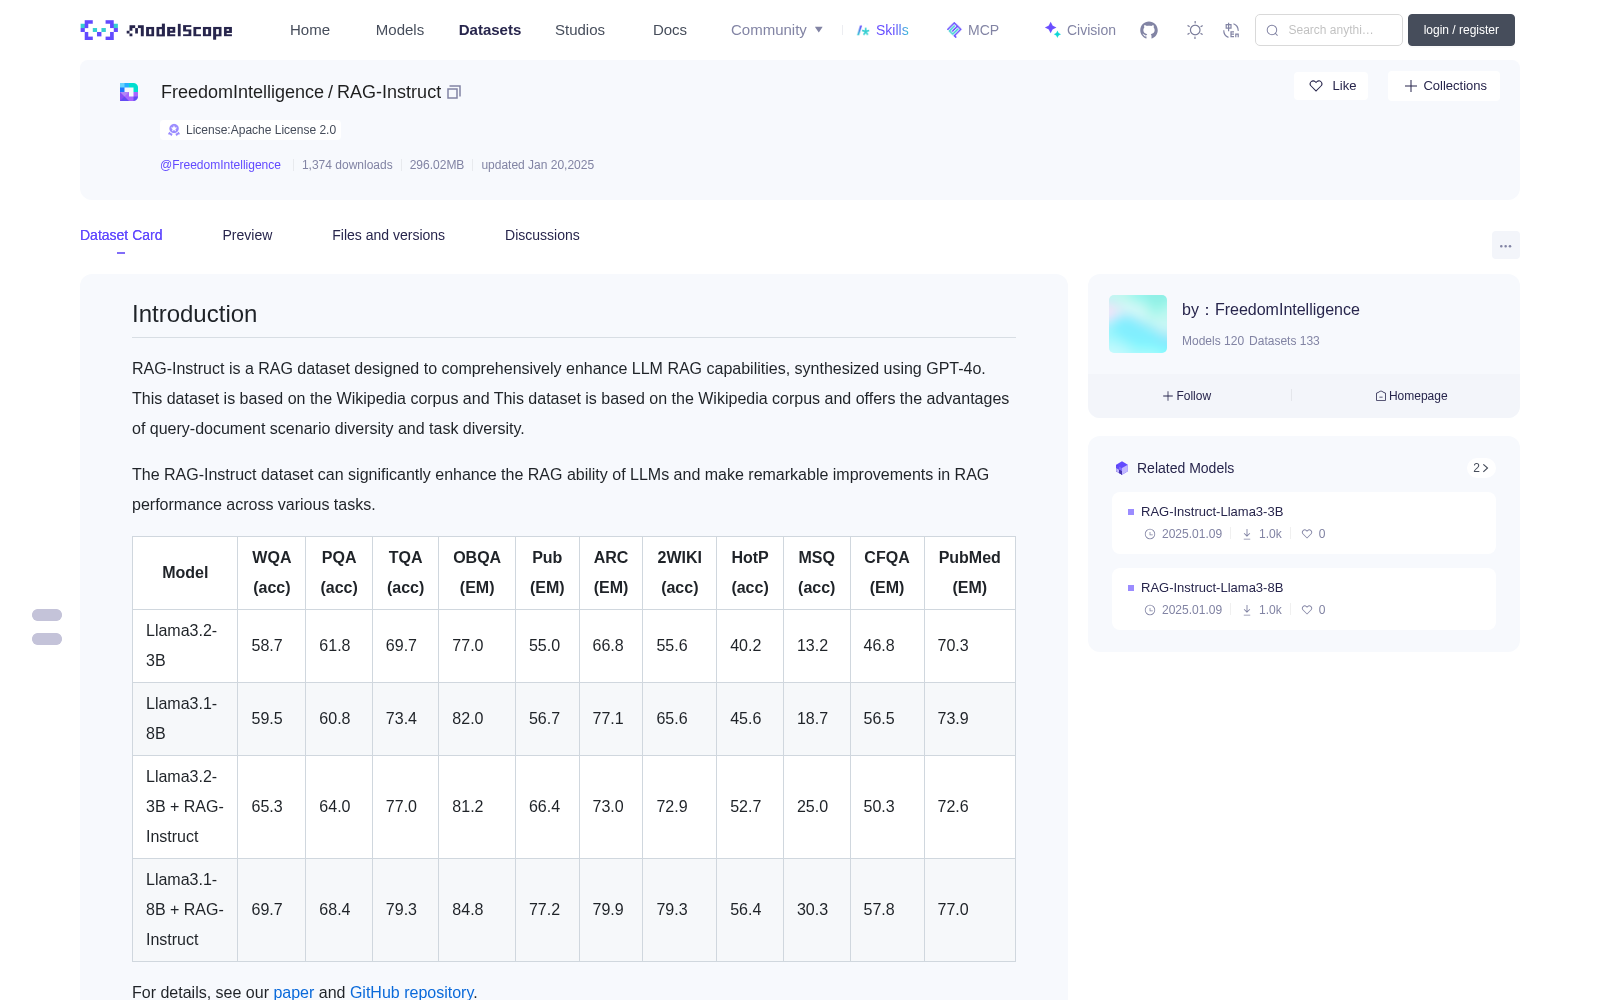Toggle the light/dark theme sun icon

pyautogui.click(x=1195, y=30)
